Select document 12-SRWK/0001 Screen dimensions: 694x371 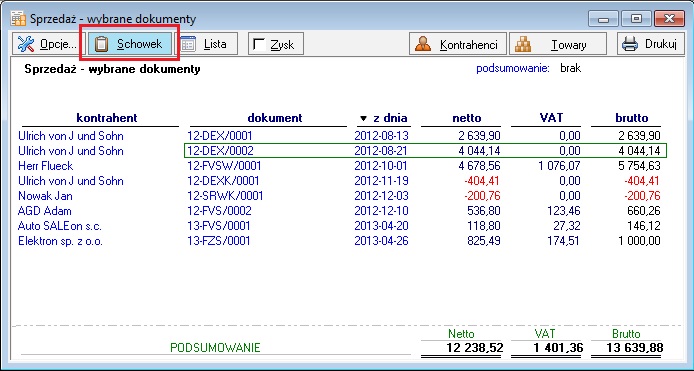coord(225,196)
